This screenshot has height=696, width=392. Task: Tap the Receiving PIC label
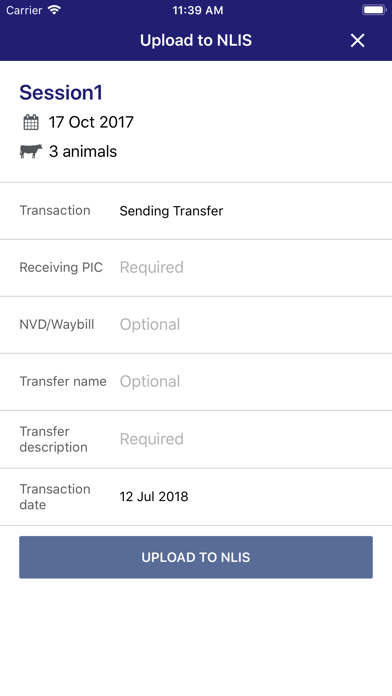(61, 267)
